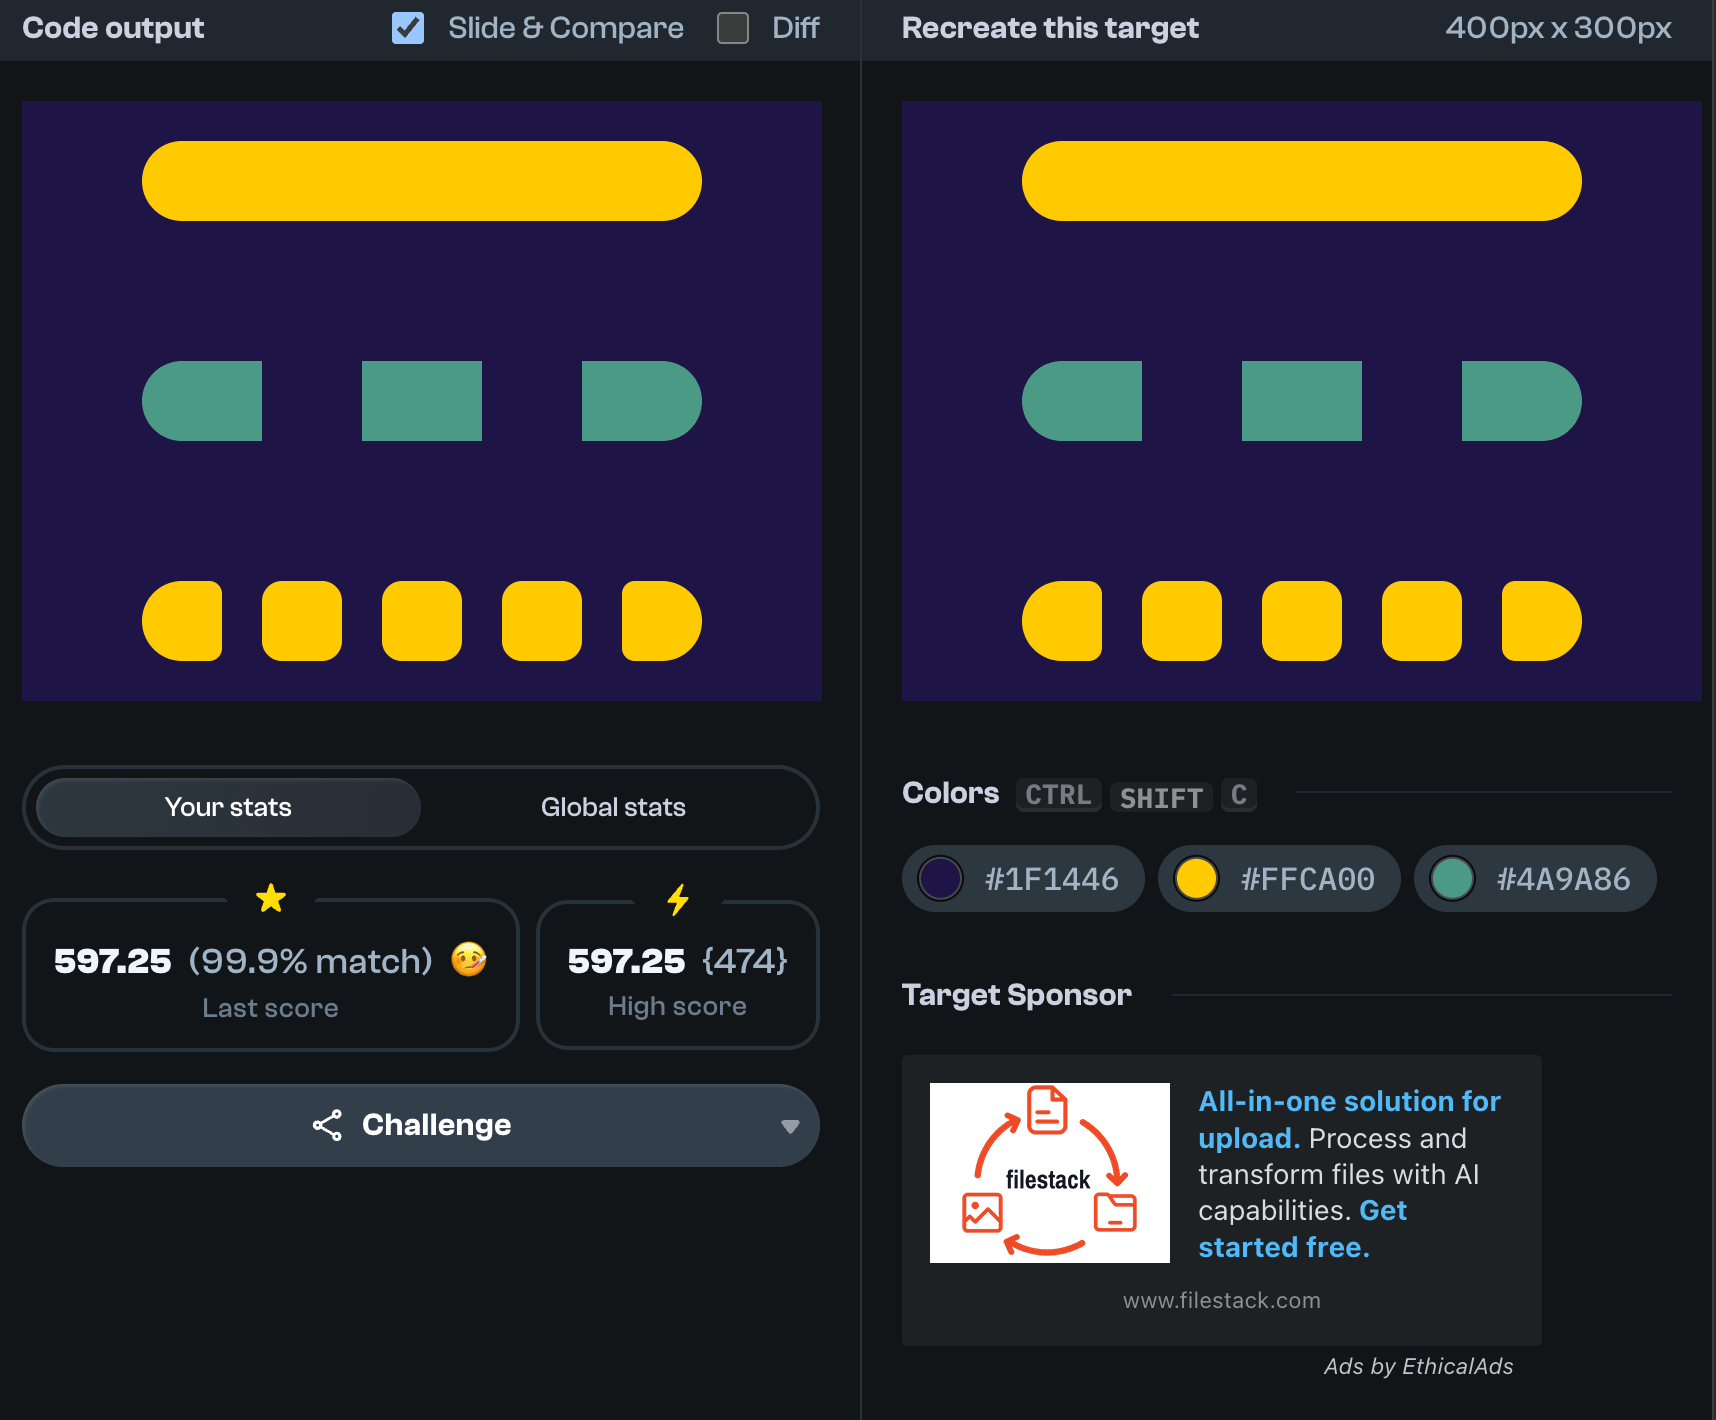
Task: Open the 'Get started free' link
Action: click(1284, 1247)
